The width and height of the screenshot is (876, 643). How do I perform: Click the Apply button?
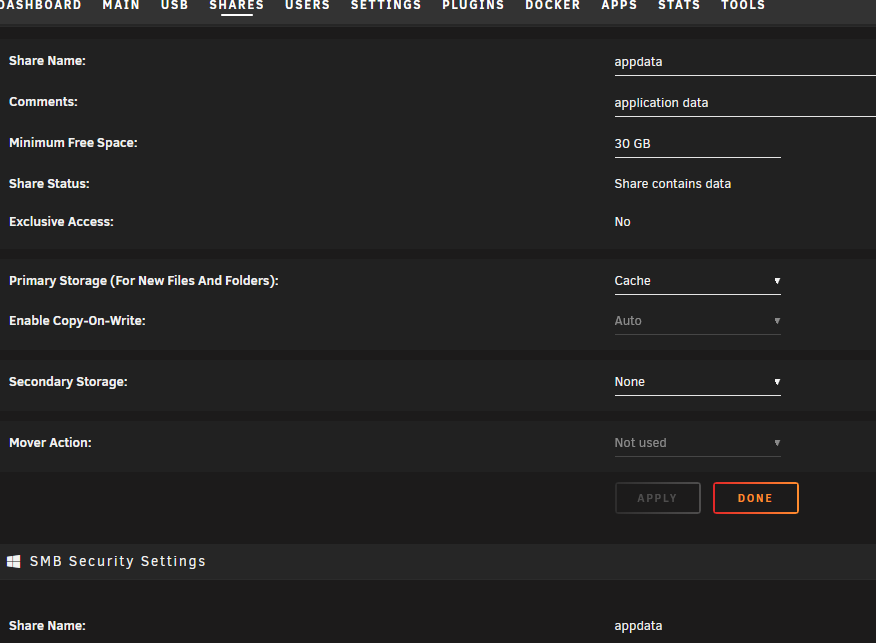(658, 498)
